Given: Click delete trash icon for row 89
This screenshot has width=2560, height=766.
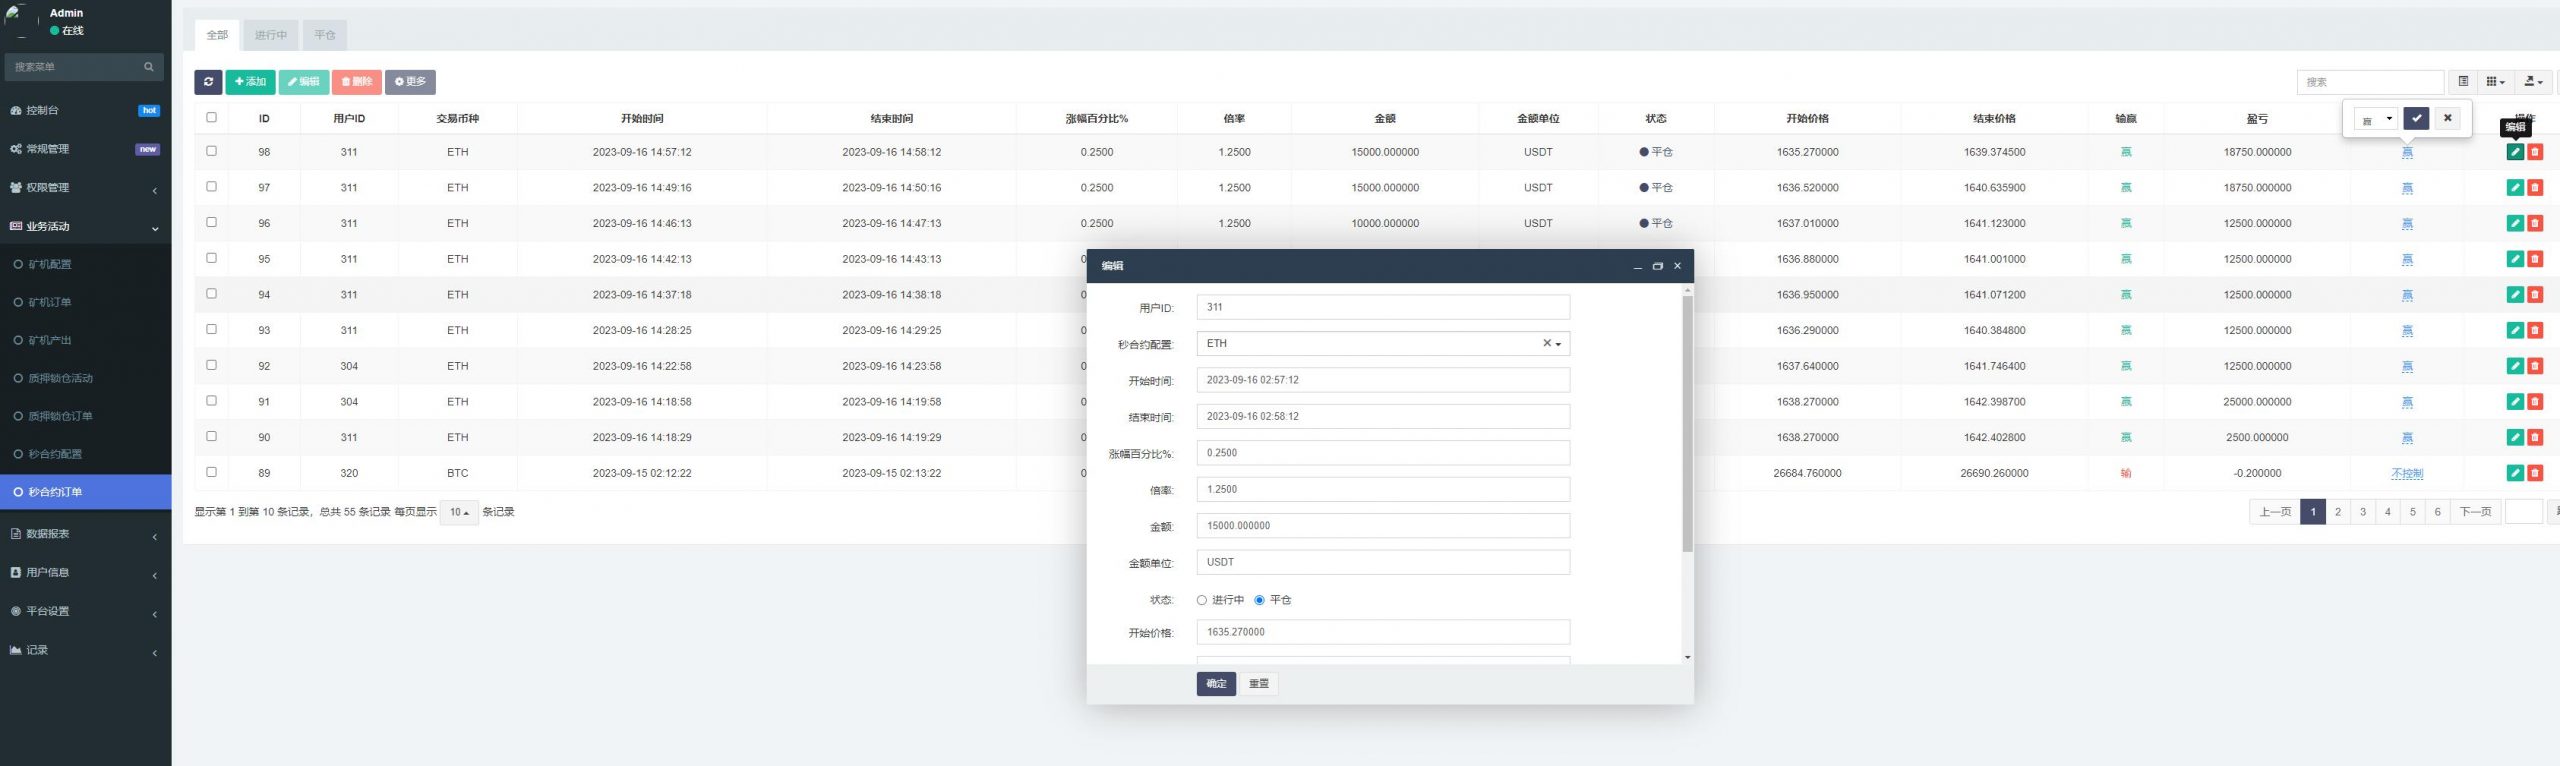Looking at the screenshot, I should click(x=2535, y=473).
